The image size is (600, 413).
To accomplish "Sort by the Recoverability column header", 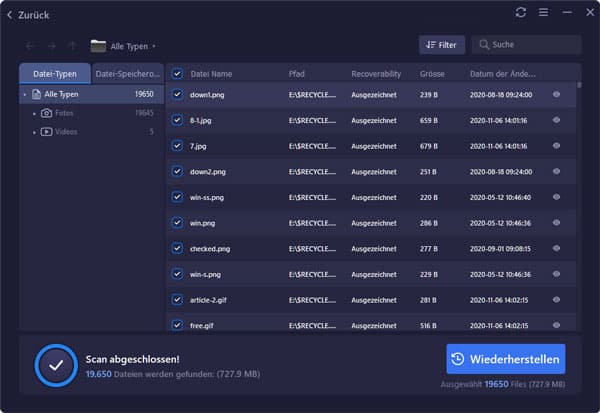I will coord(376,74).
